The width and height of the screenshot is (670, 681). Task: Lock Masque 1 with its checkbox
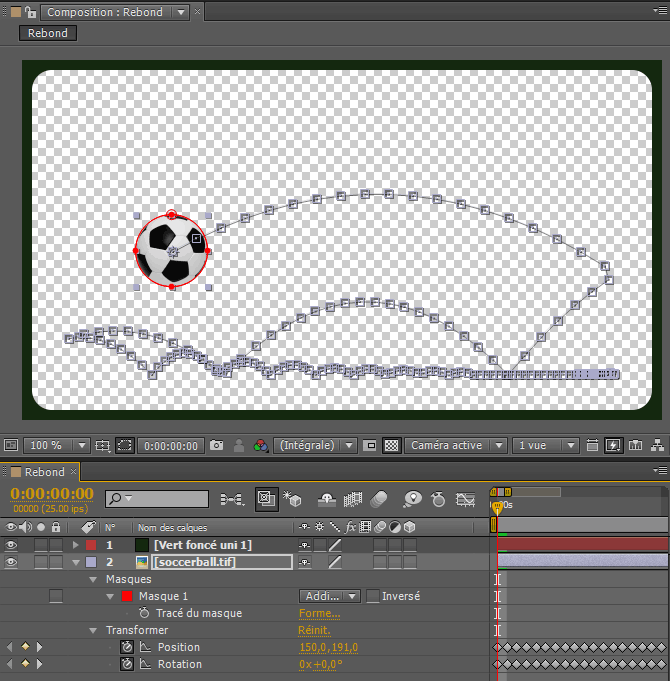[x=56, y=596]
